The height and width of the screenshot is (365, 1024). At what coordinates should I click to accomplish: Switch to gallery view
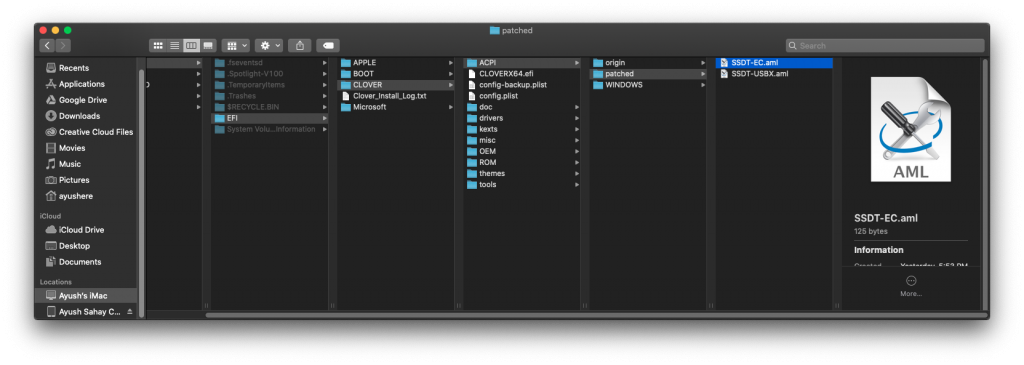(208, 46)
